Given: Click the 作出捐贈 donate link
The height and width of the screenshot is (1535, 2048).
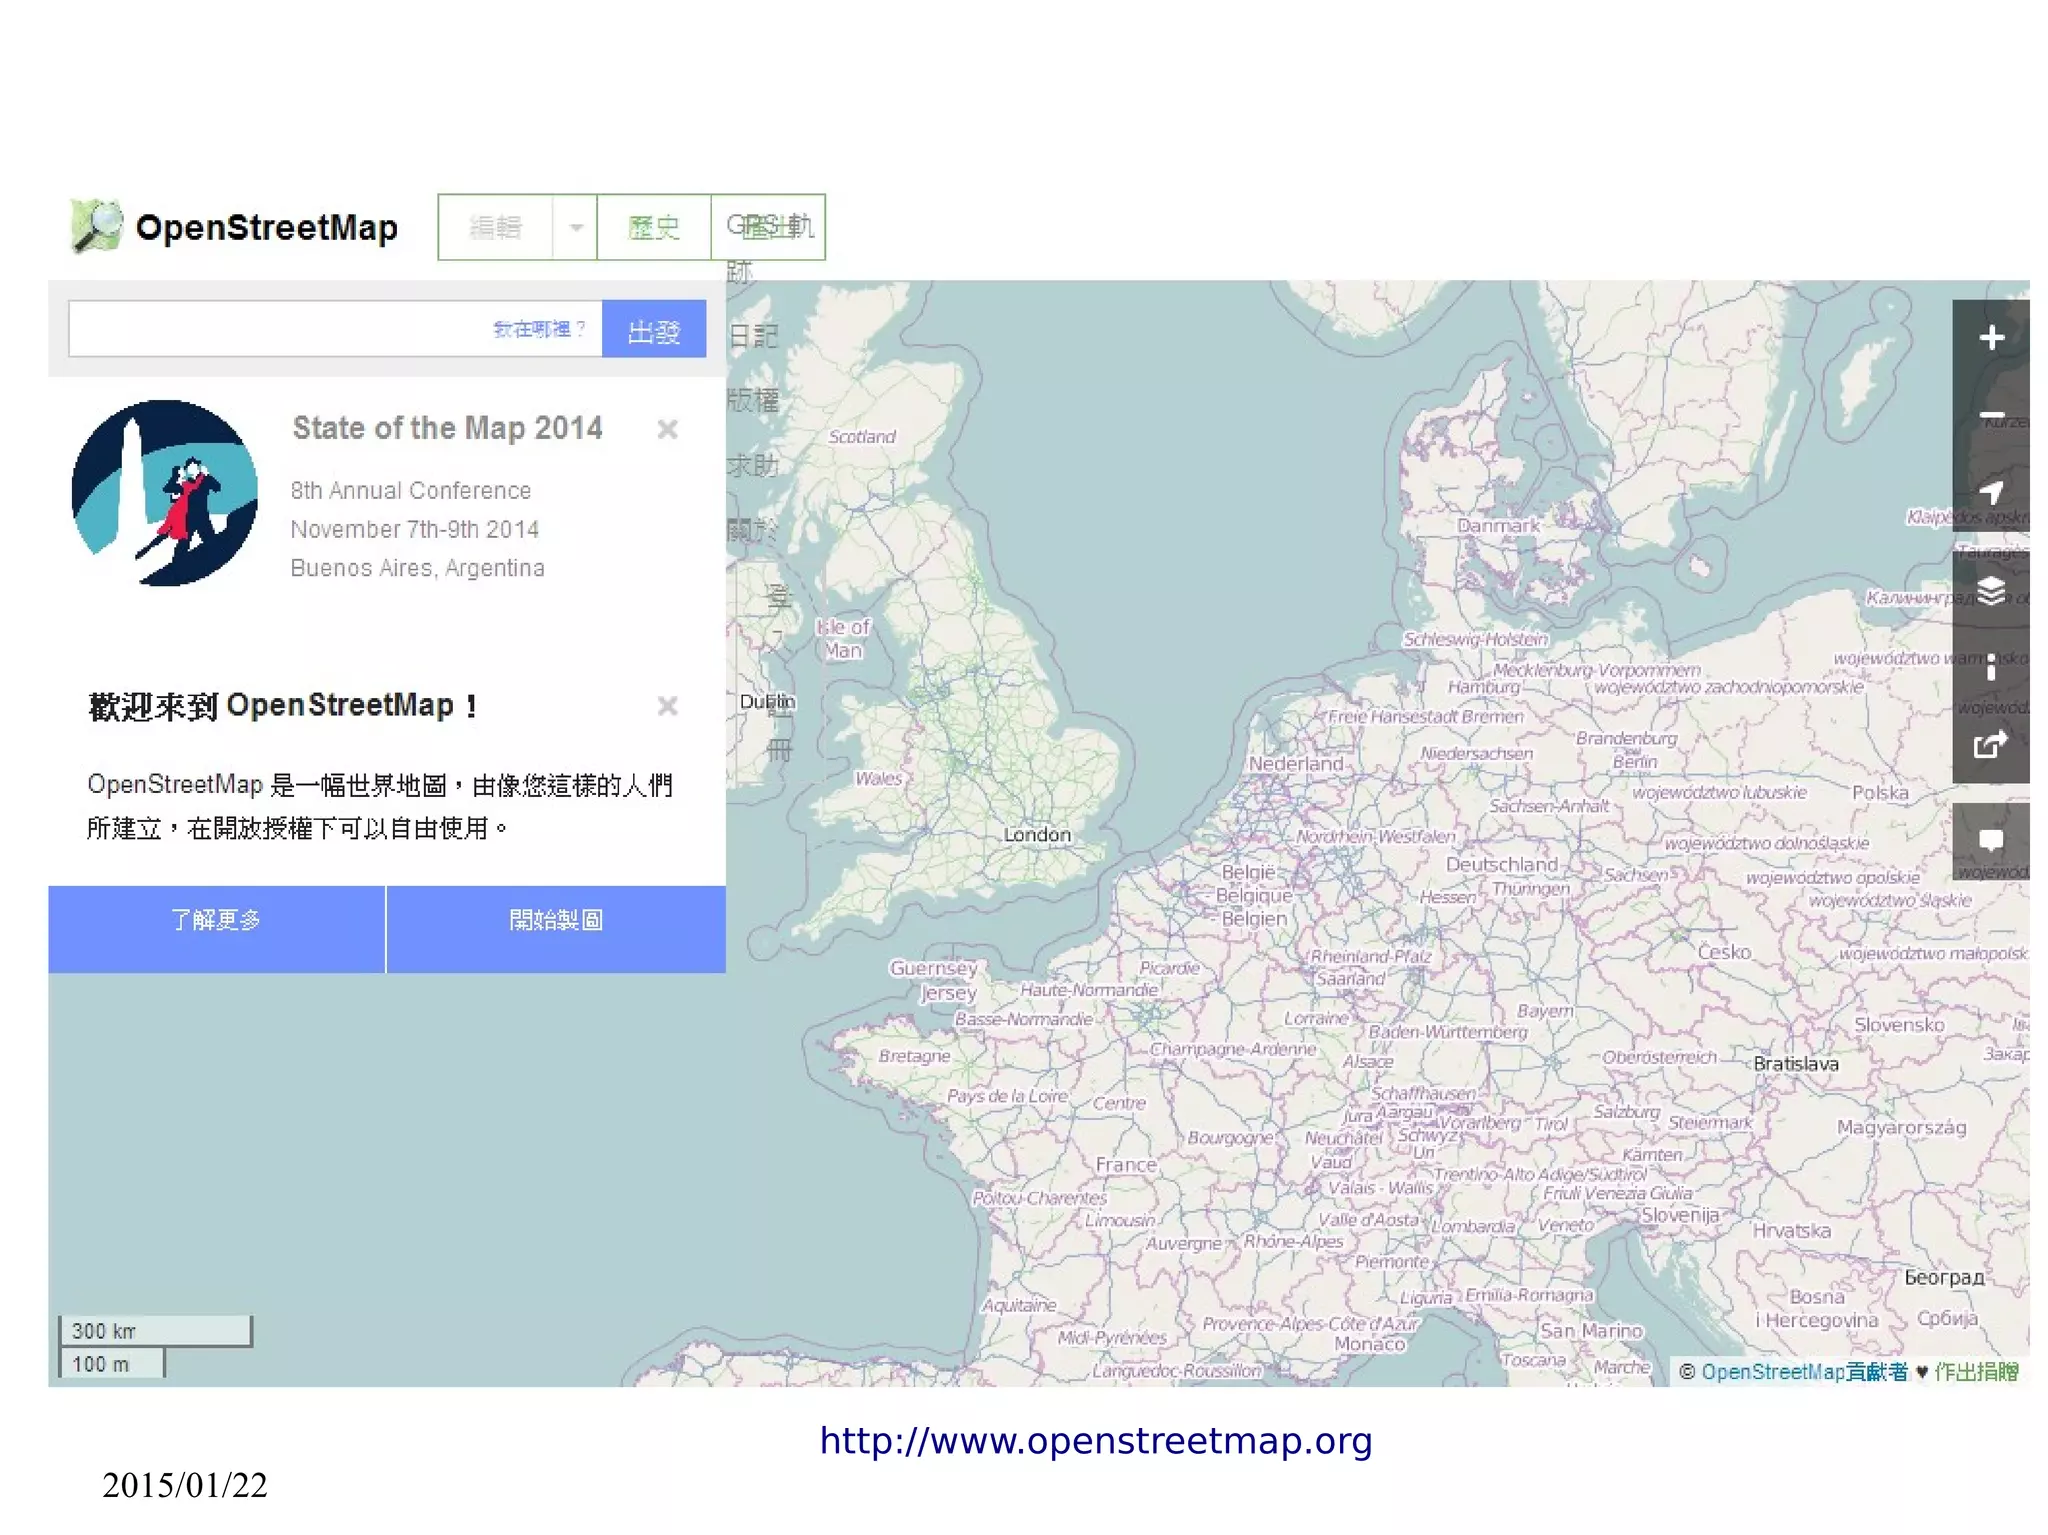Looking at the screenshot, I should pos(1976,1371).
